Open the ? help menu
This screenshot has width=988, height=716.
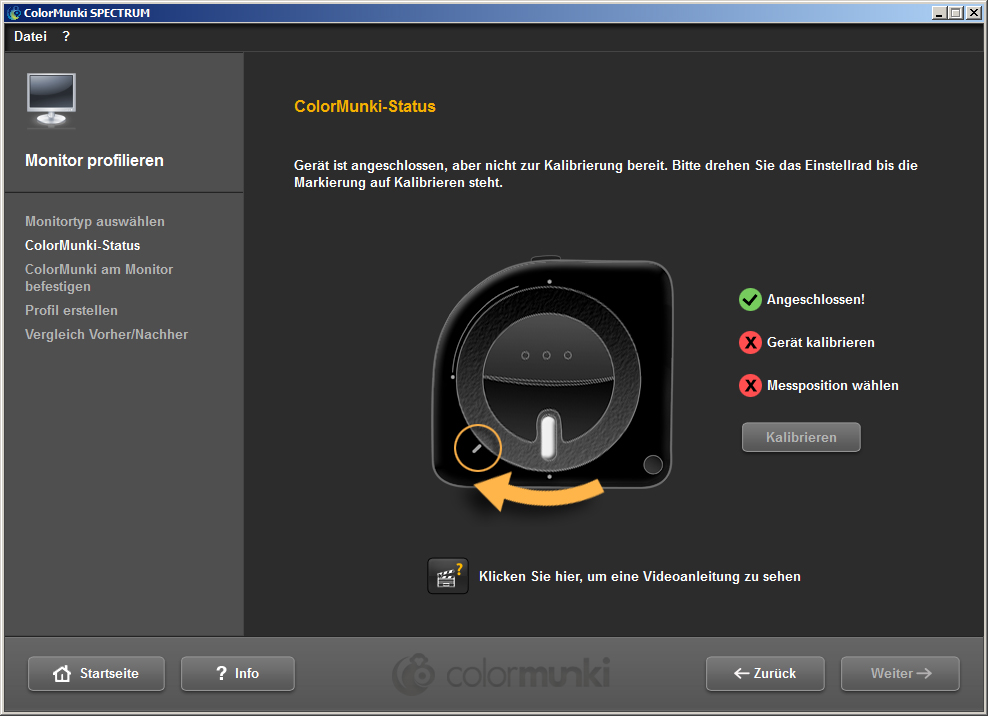click(66, 37)
